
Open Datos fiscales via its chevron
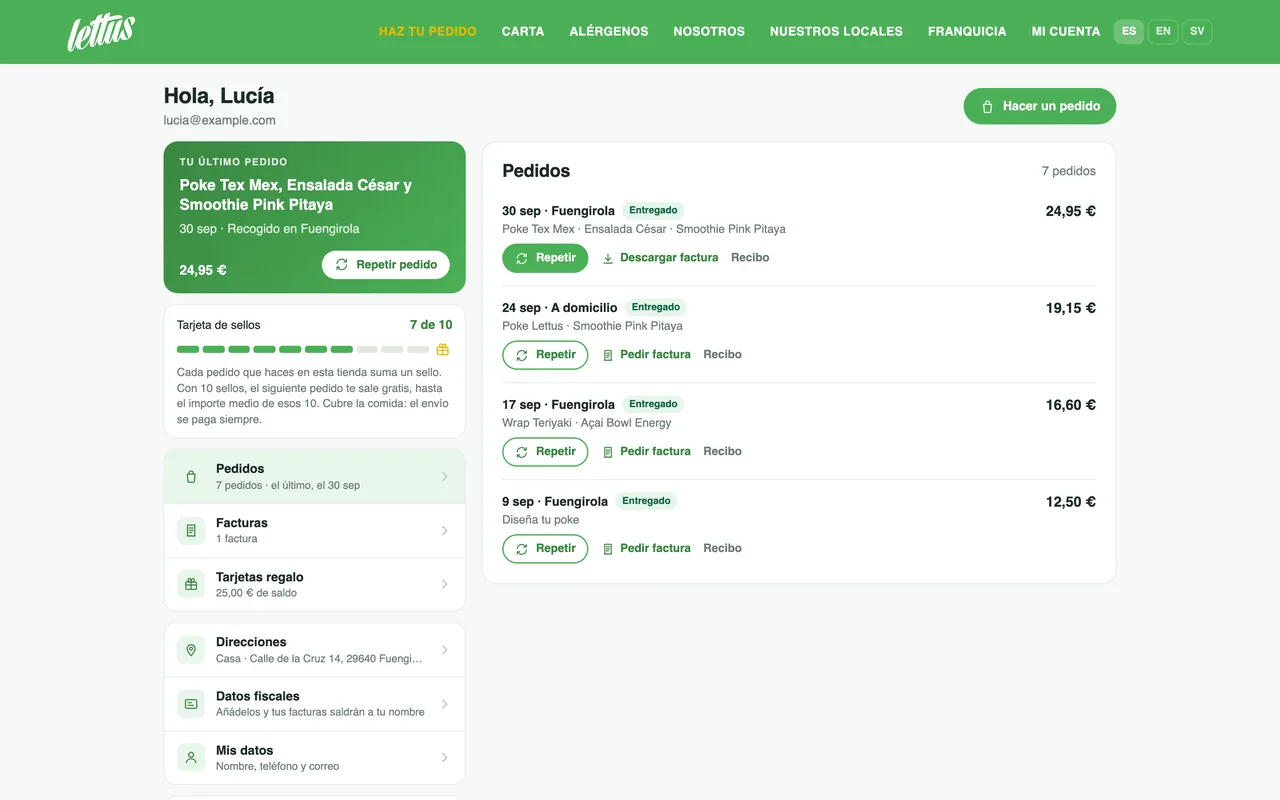pos(445,704)
